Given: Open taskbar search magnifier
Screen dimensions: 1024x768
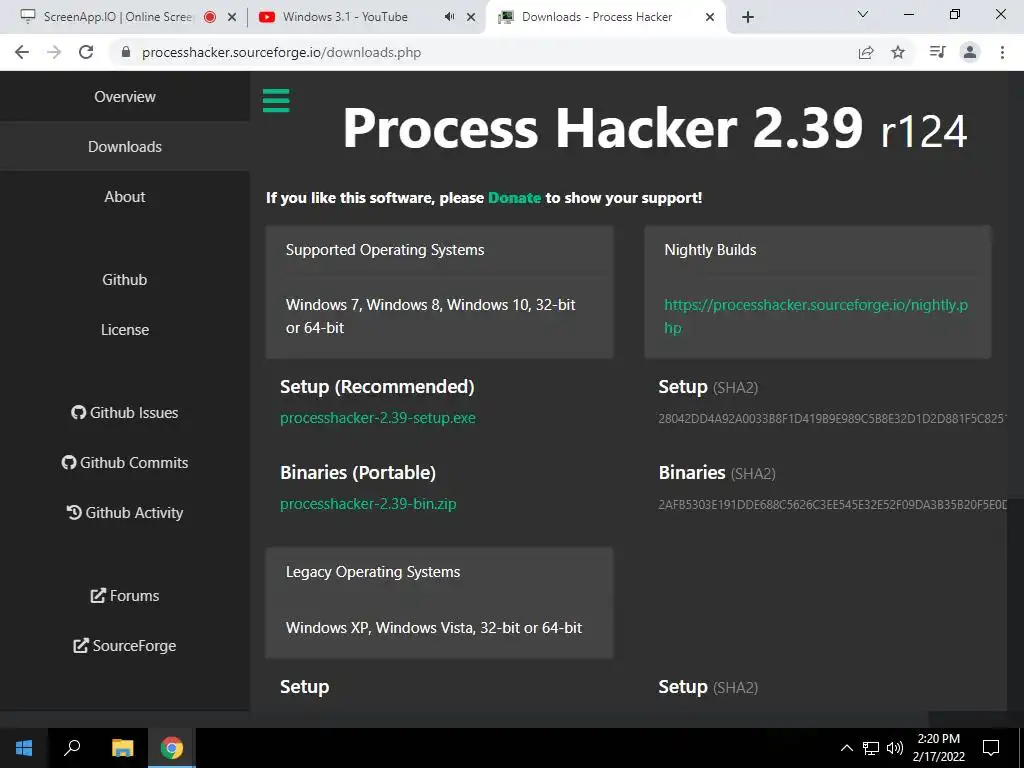Looking at the screenshot, I should [72, 748].
